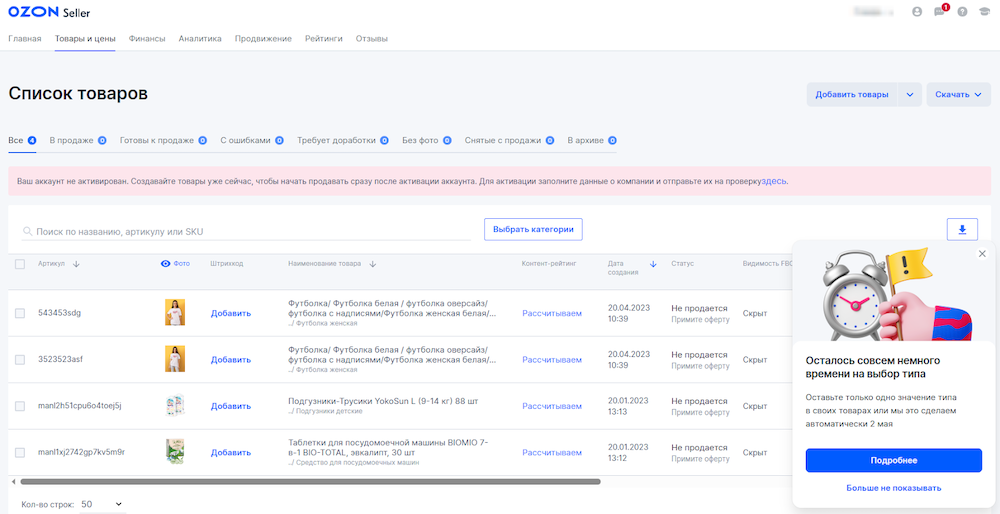This screenshot has height=514, width=1000.
Task: Click the help question mark icon
Action: tap(962, 12)
